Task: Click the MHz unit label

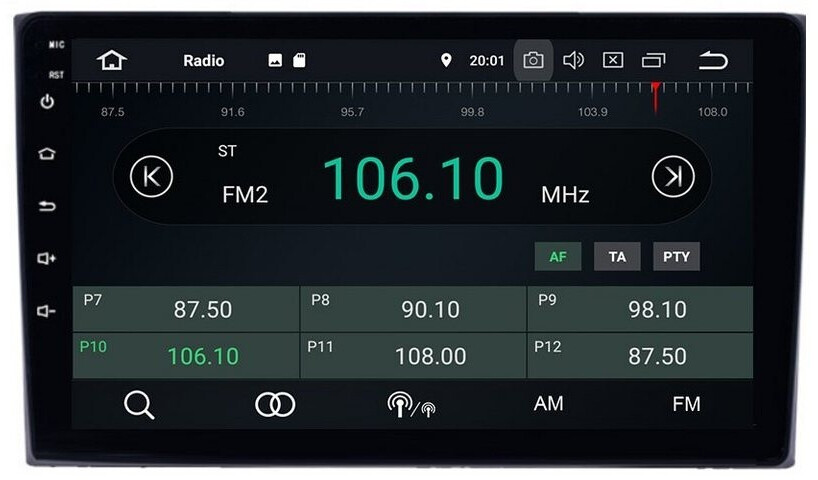Action: tap(565, 195)
